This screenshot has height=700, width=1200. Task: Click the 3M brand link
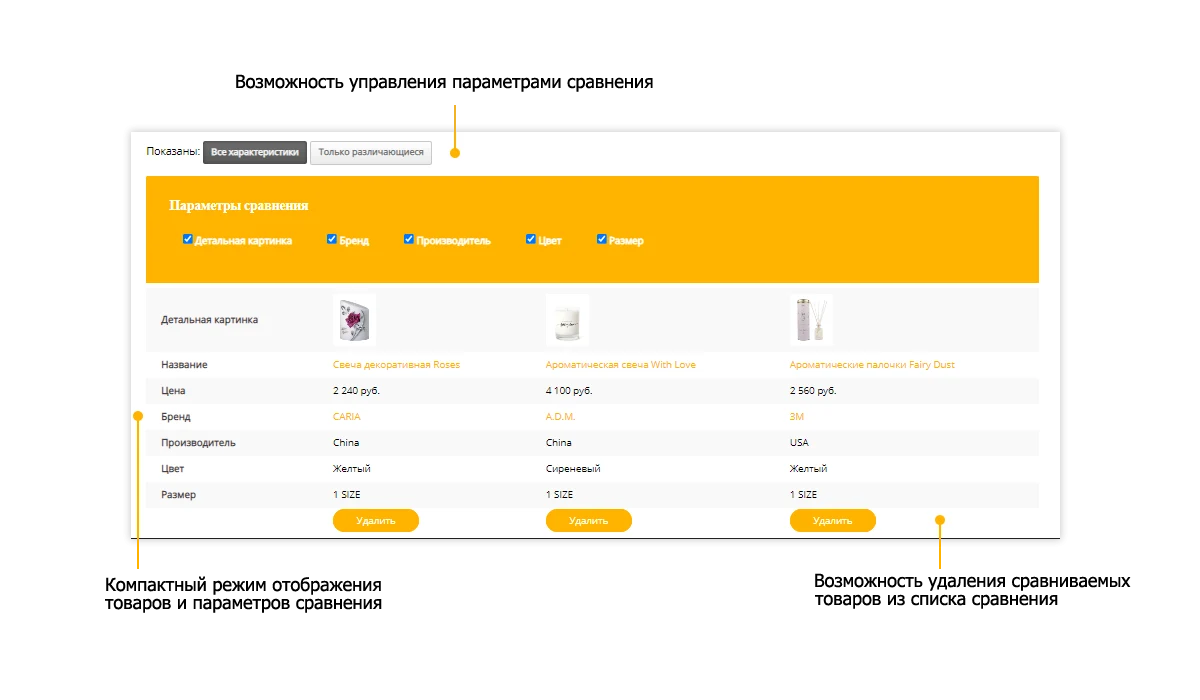pyautogui.click(x=797, y=417)
